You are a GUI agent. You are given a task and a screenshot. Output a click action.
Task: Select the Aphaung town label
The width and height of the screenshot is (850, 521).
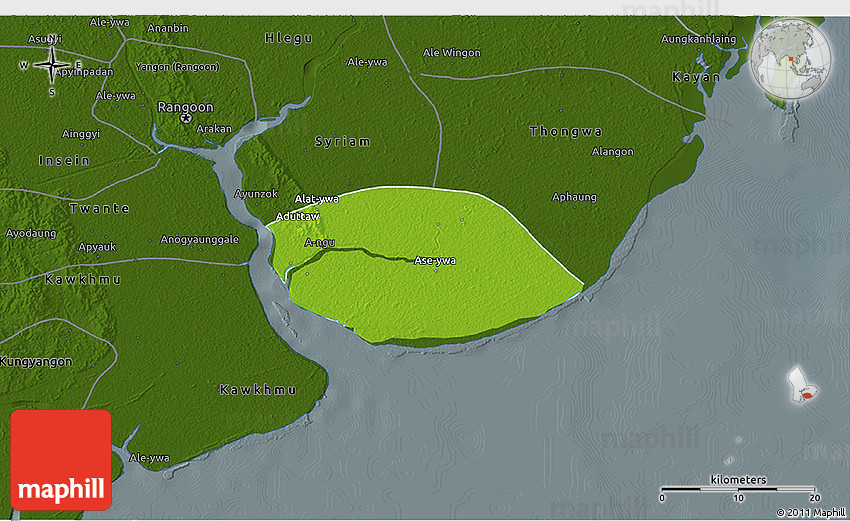(574, 197)
